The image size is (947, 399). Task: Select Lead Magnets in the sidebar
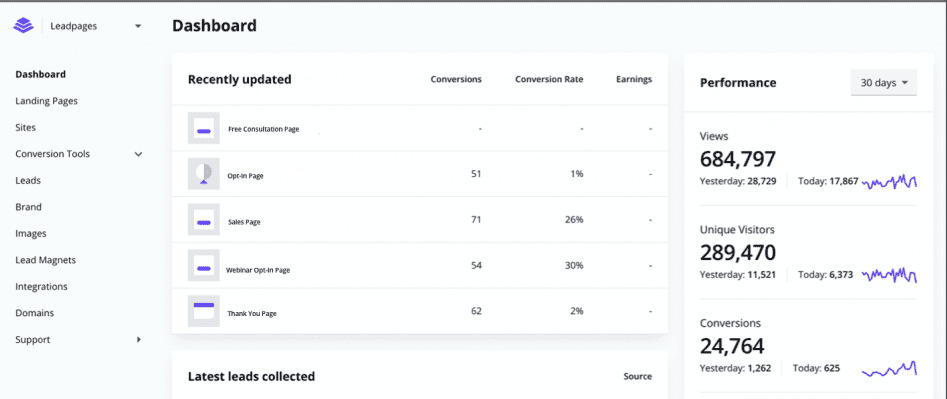[x=45, y=260]
